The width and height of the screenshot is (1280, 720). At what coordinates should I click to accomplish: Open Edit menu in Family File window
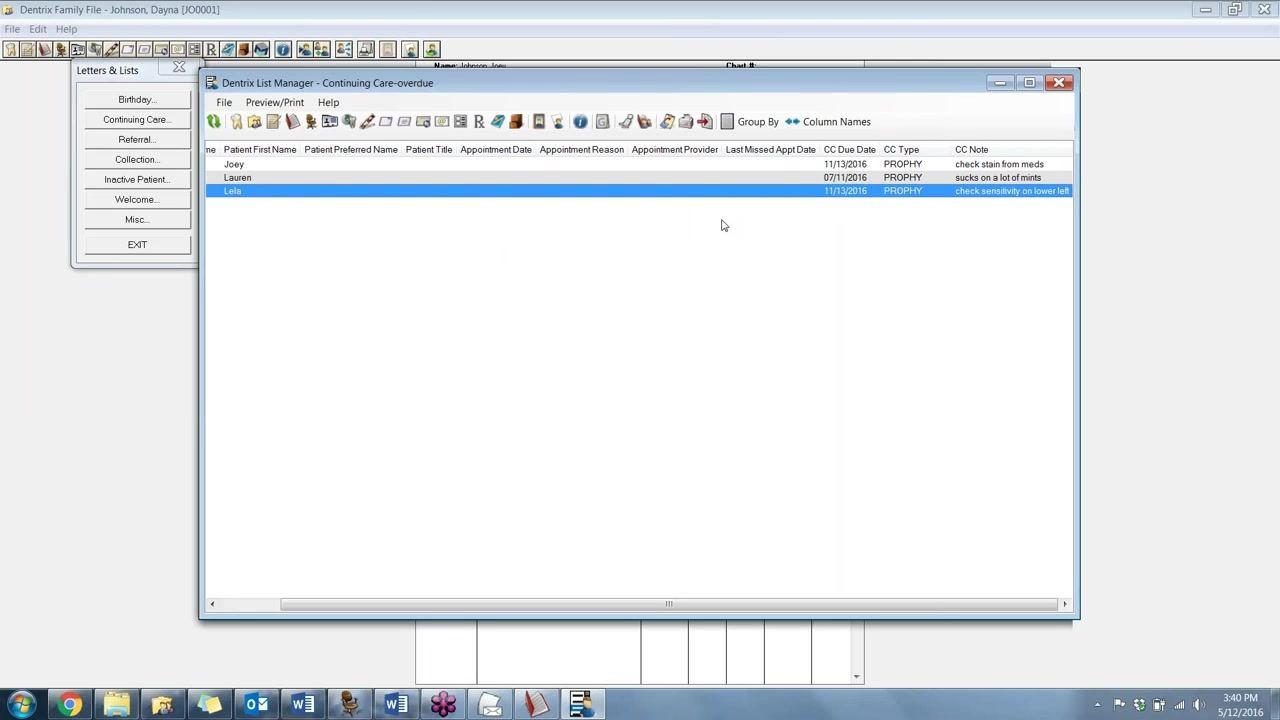click(x=38, y=29)
